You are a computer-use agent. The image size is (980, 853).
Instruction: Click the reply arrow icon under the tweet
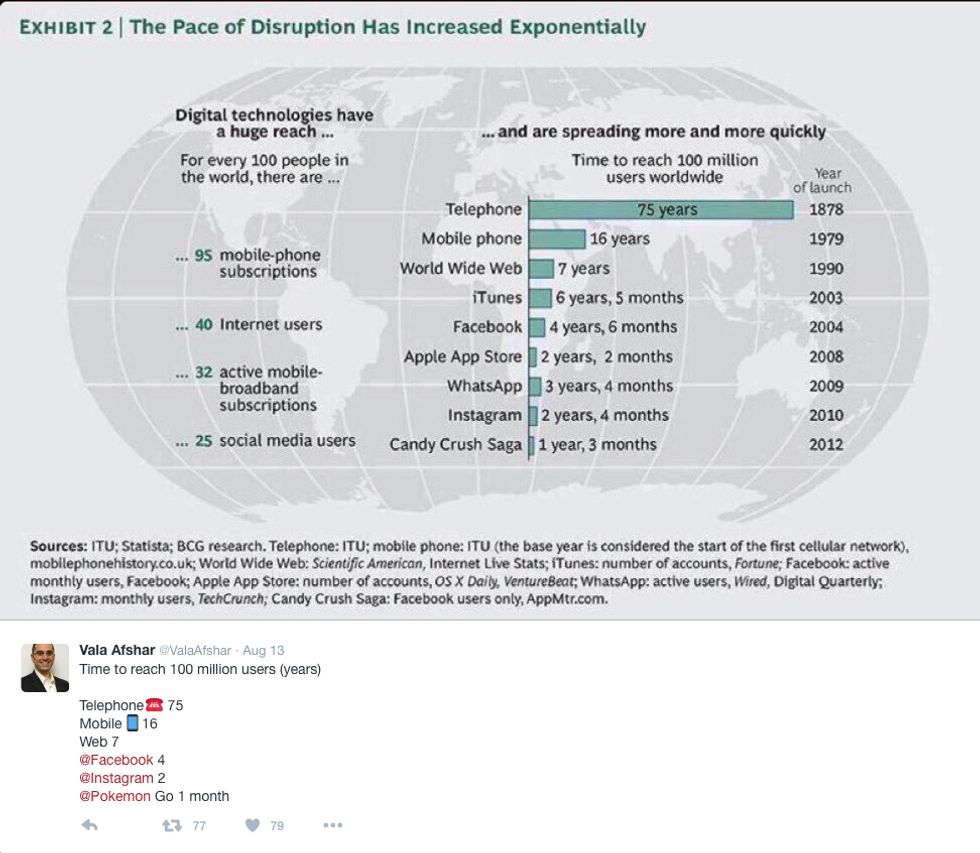(89, 825)
